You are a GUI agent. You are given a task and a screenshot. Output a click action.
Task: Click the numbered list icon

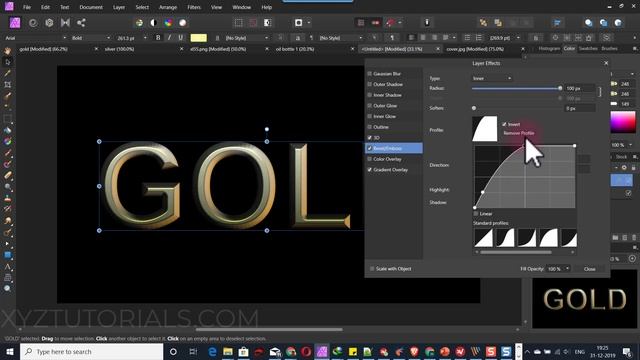click(479, 38)
